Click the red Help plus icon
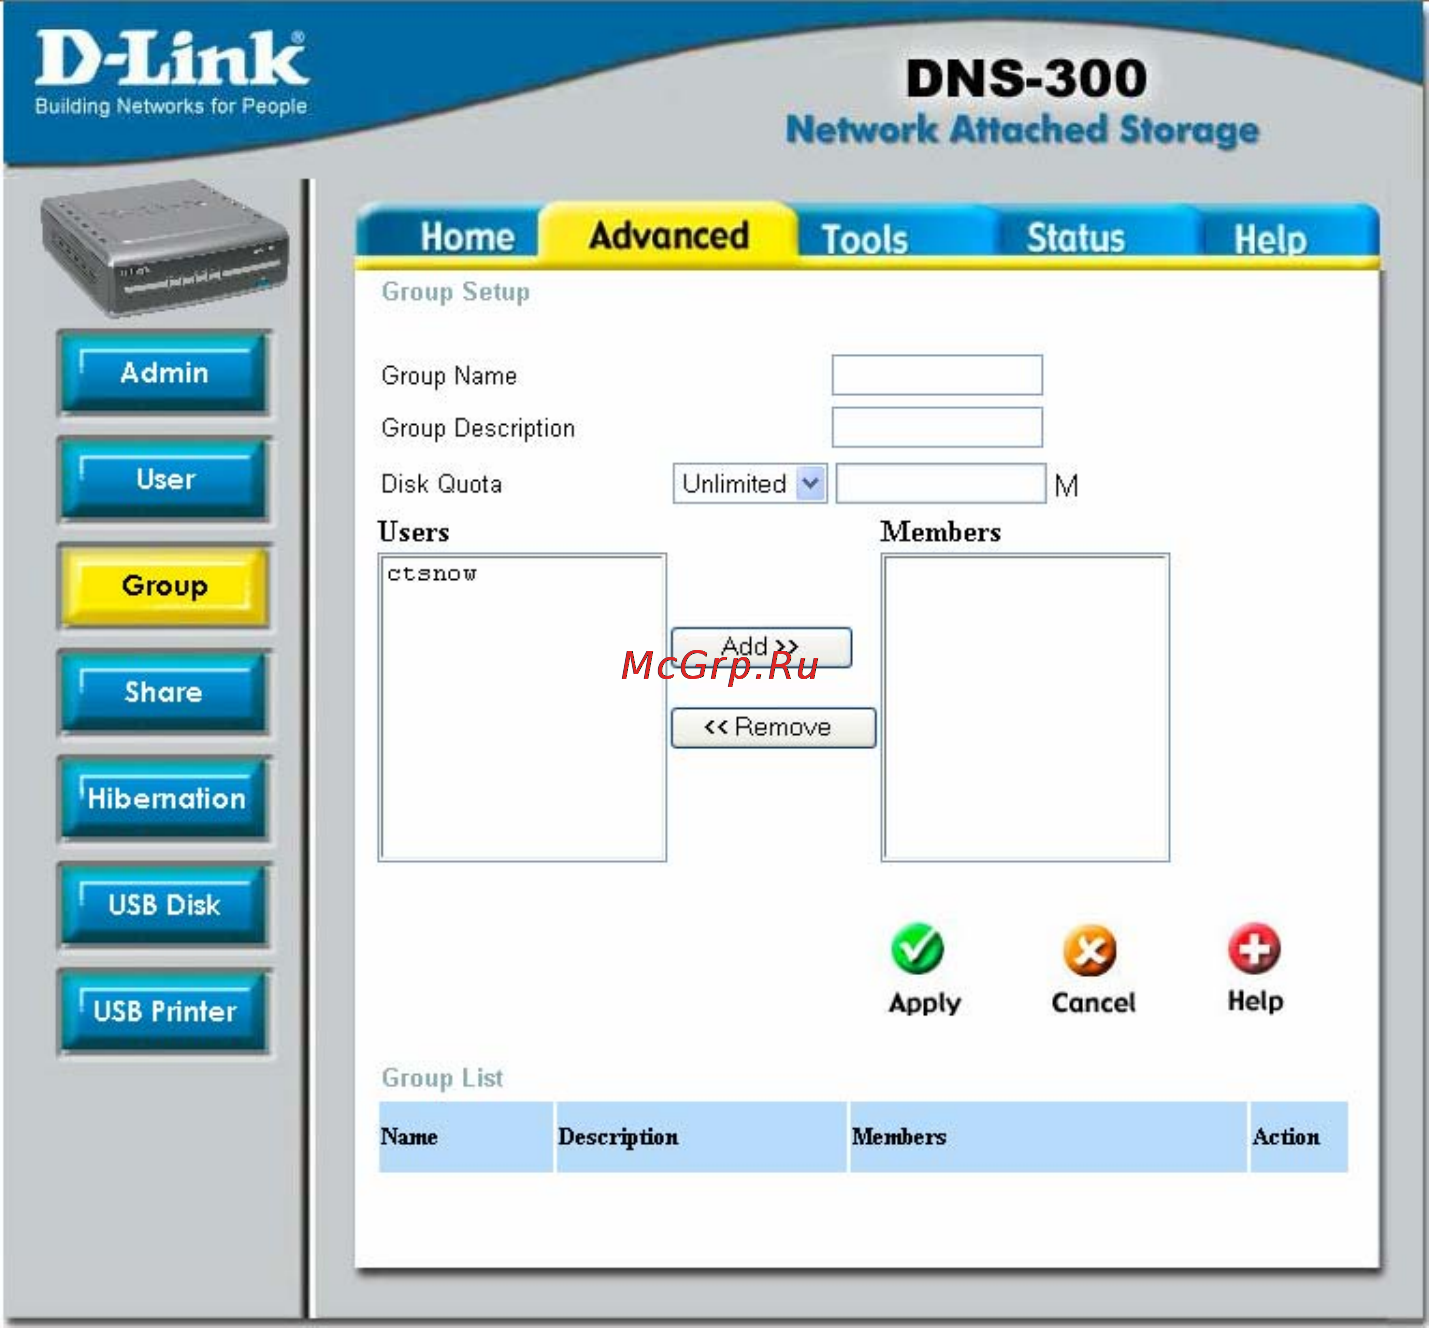The image size is (1429, 1328). [1255, 948]
